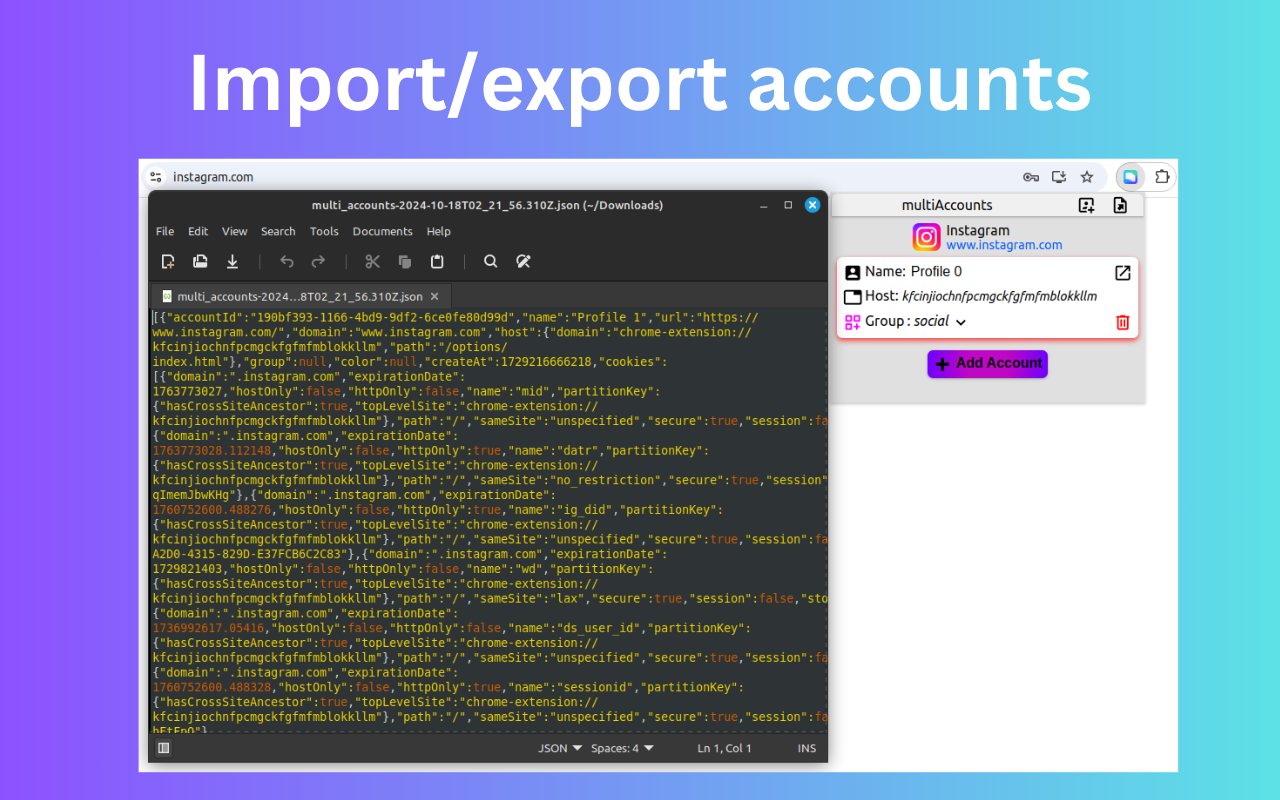Screen dimensions: 1280x800
Task: Click the Name: Profile 0 text
Action: tap(913, 272)
